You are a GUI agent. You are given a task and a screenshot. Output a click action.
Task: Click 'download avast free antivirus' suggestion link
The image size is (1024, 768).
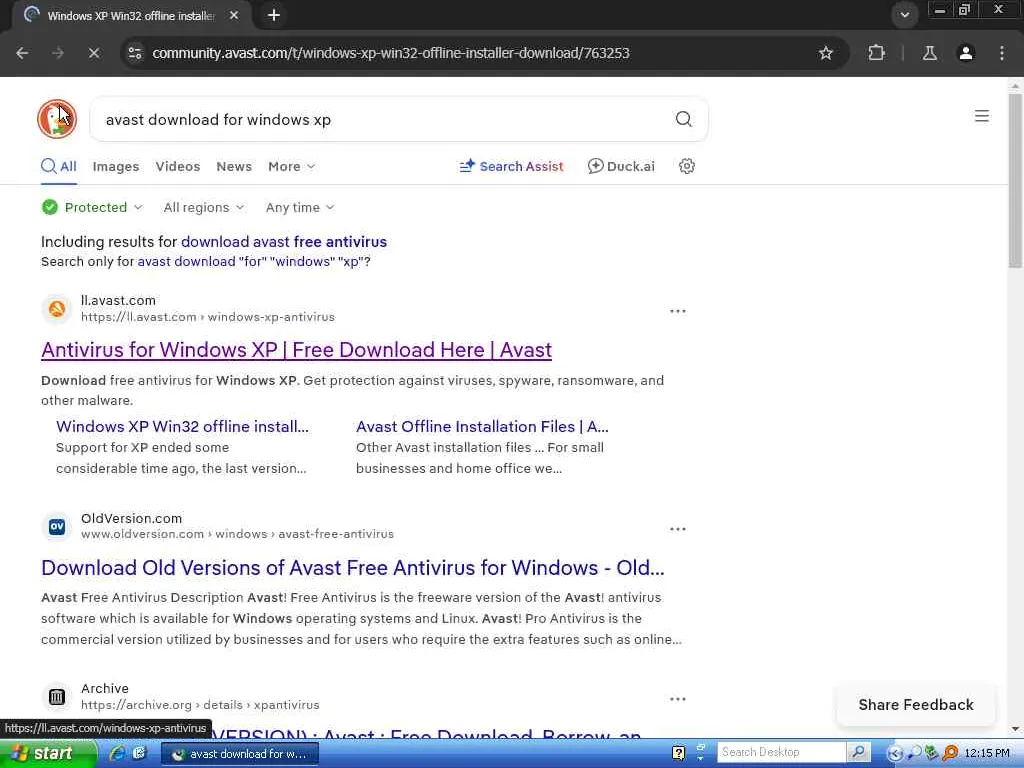(x=284, y=242)
